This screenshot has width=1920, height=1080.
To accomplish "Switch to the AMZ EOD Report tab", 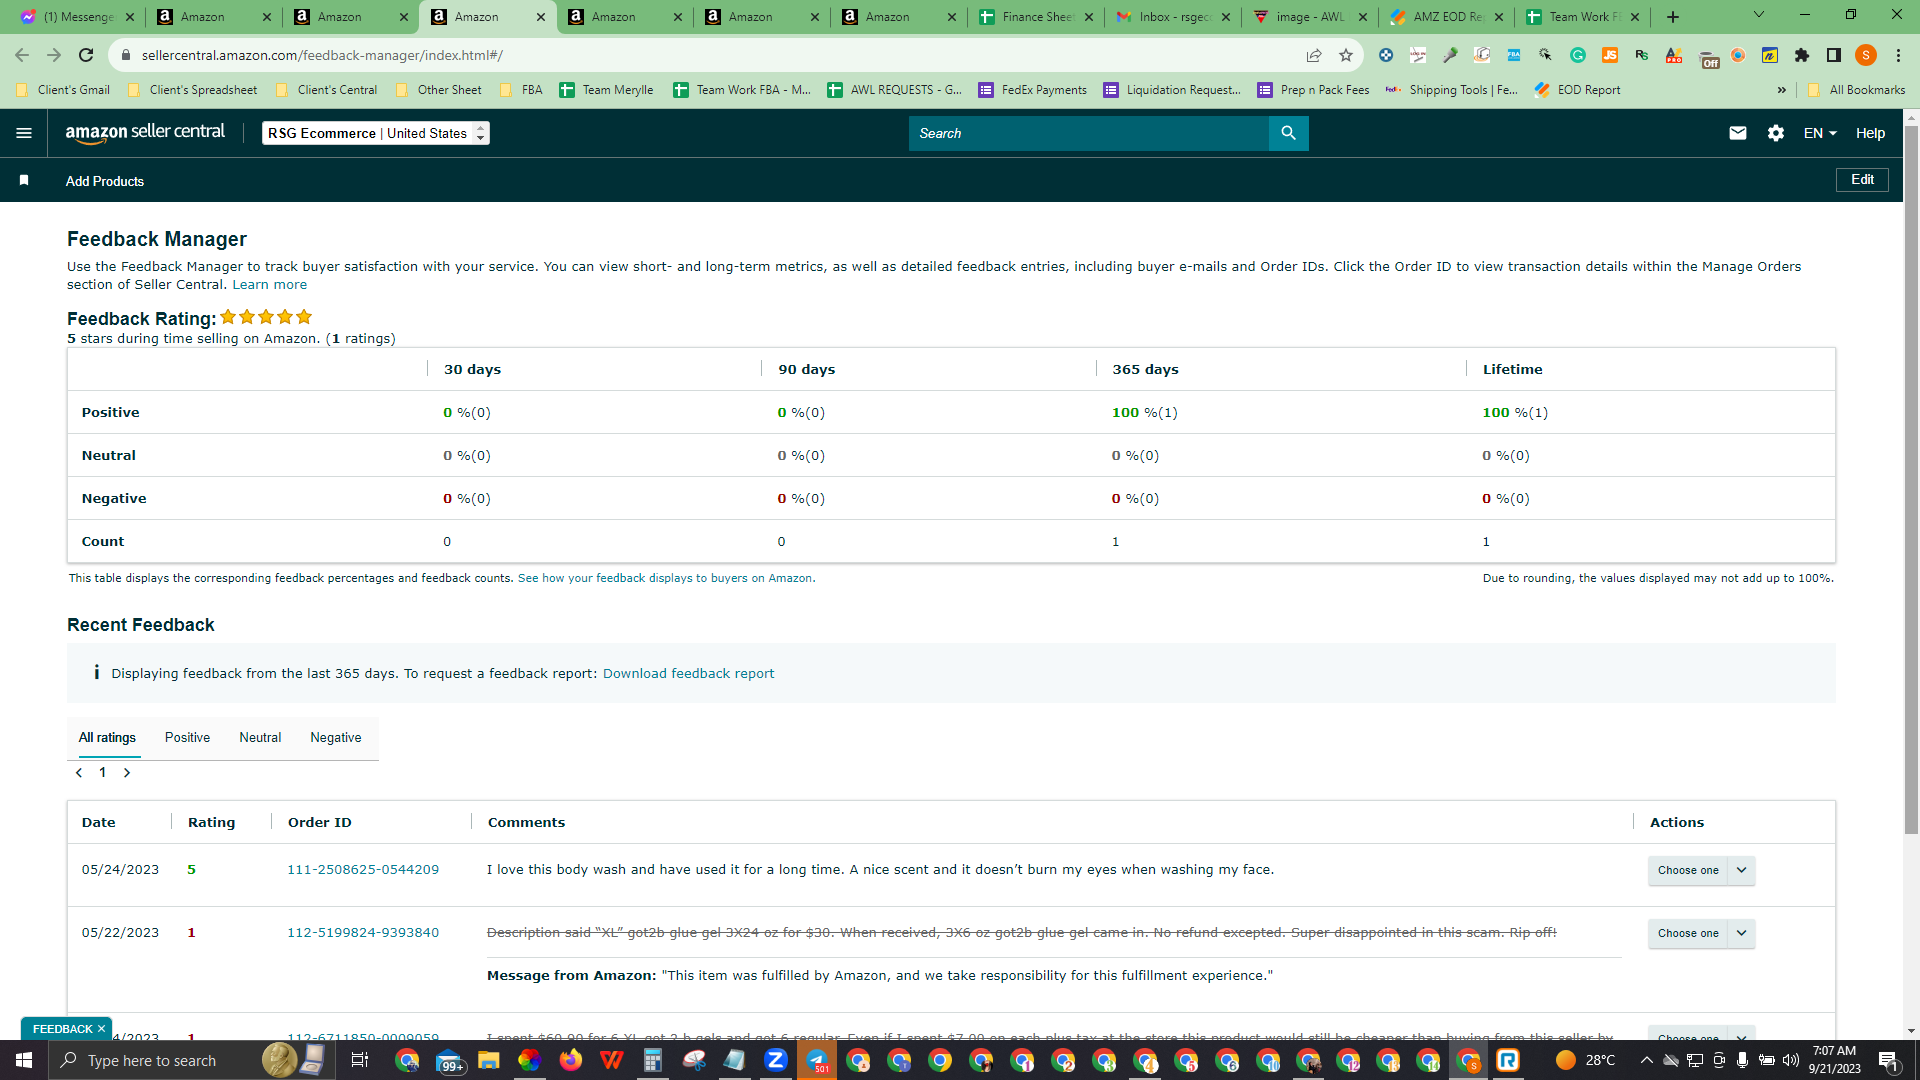I will 1447,17.
